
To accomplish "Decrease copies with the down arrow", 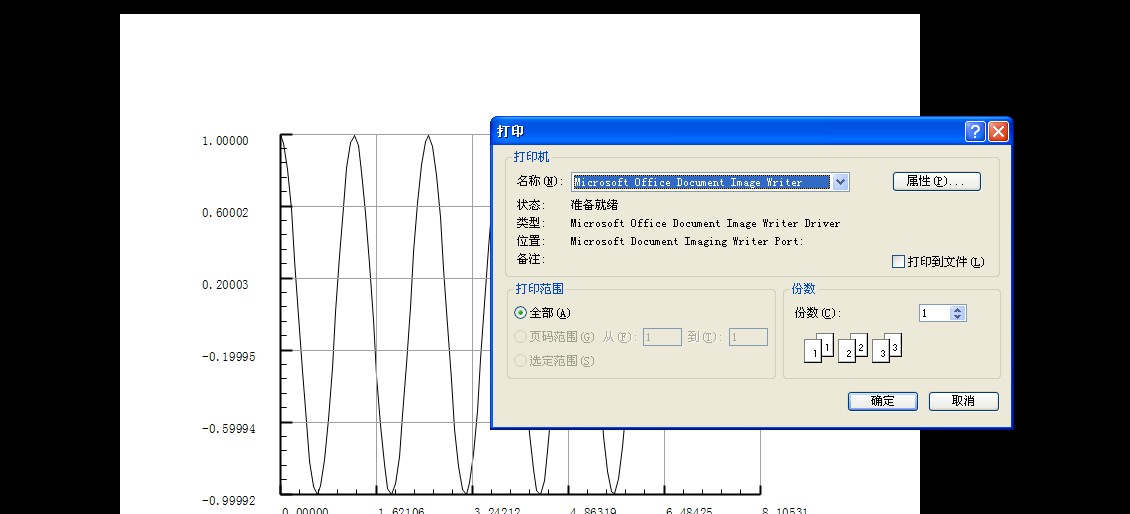I will [957, 316].
